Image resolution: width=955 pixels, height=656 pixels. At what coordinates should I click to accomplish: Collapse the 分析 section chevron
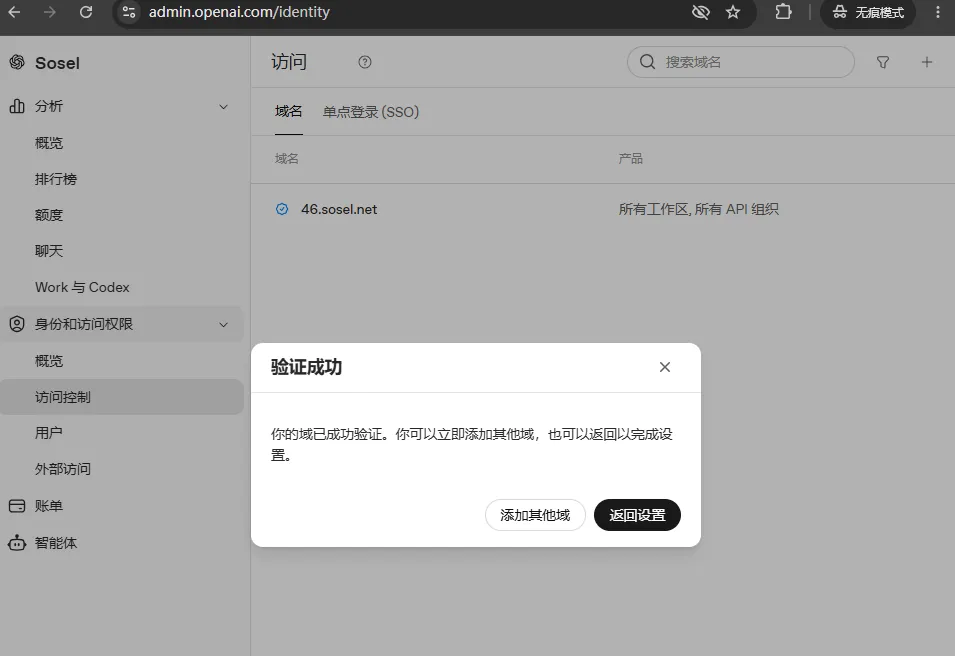224,107
